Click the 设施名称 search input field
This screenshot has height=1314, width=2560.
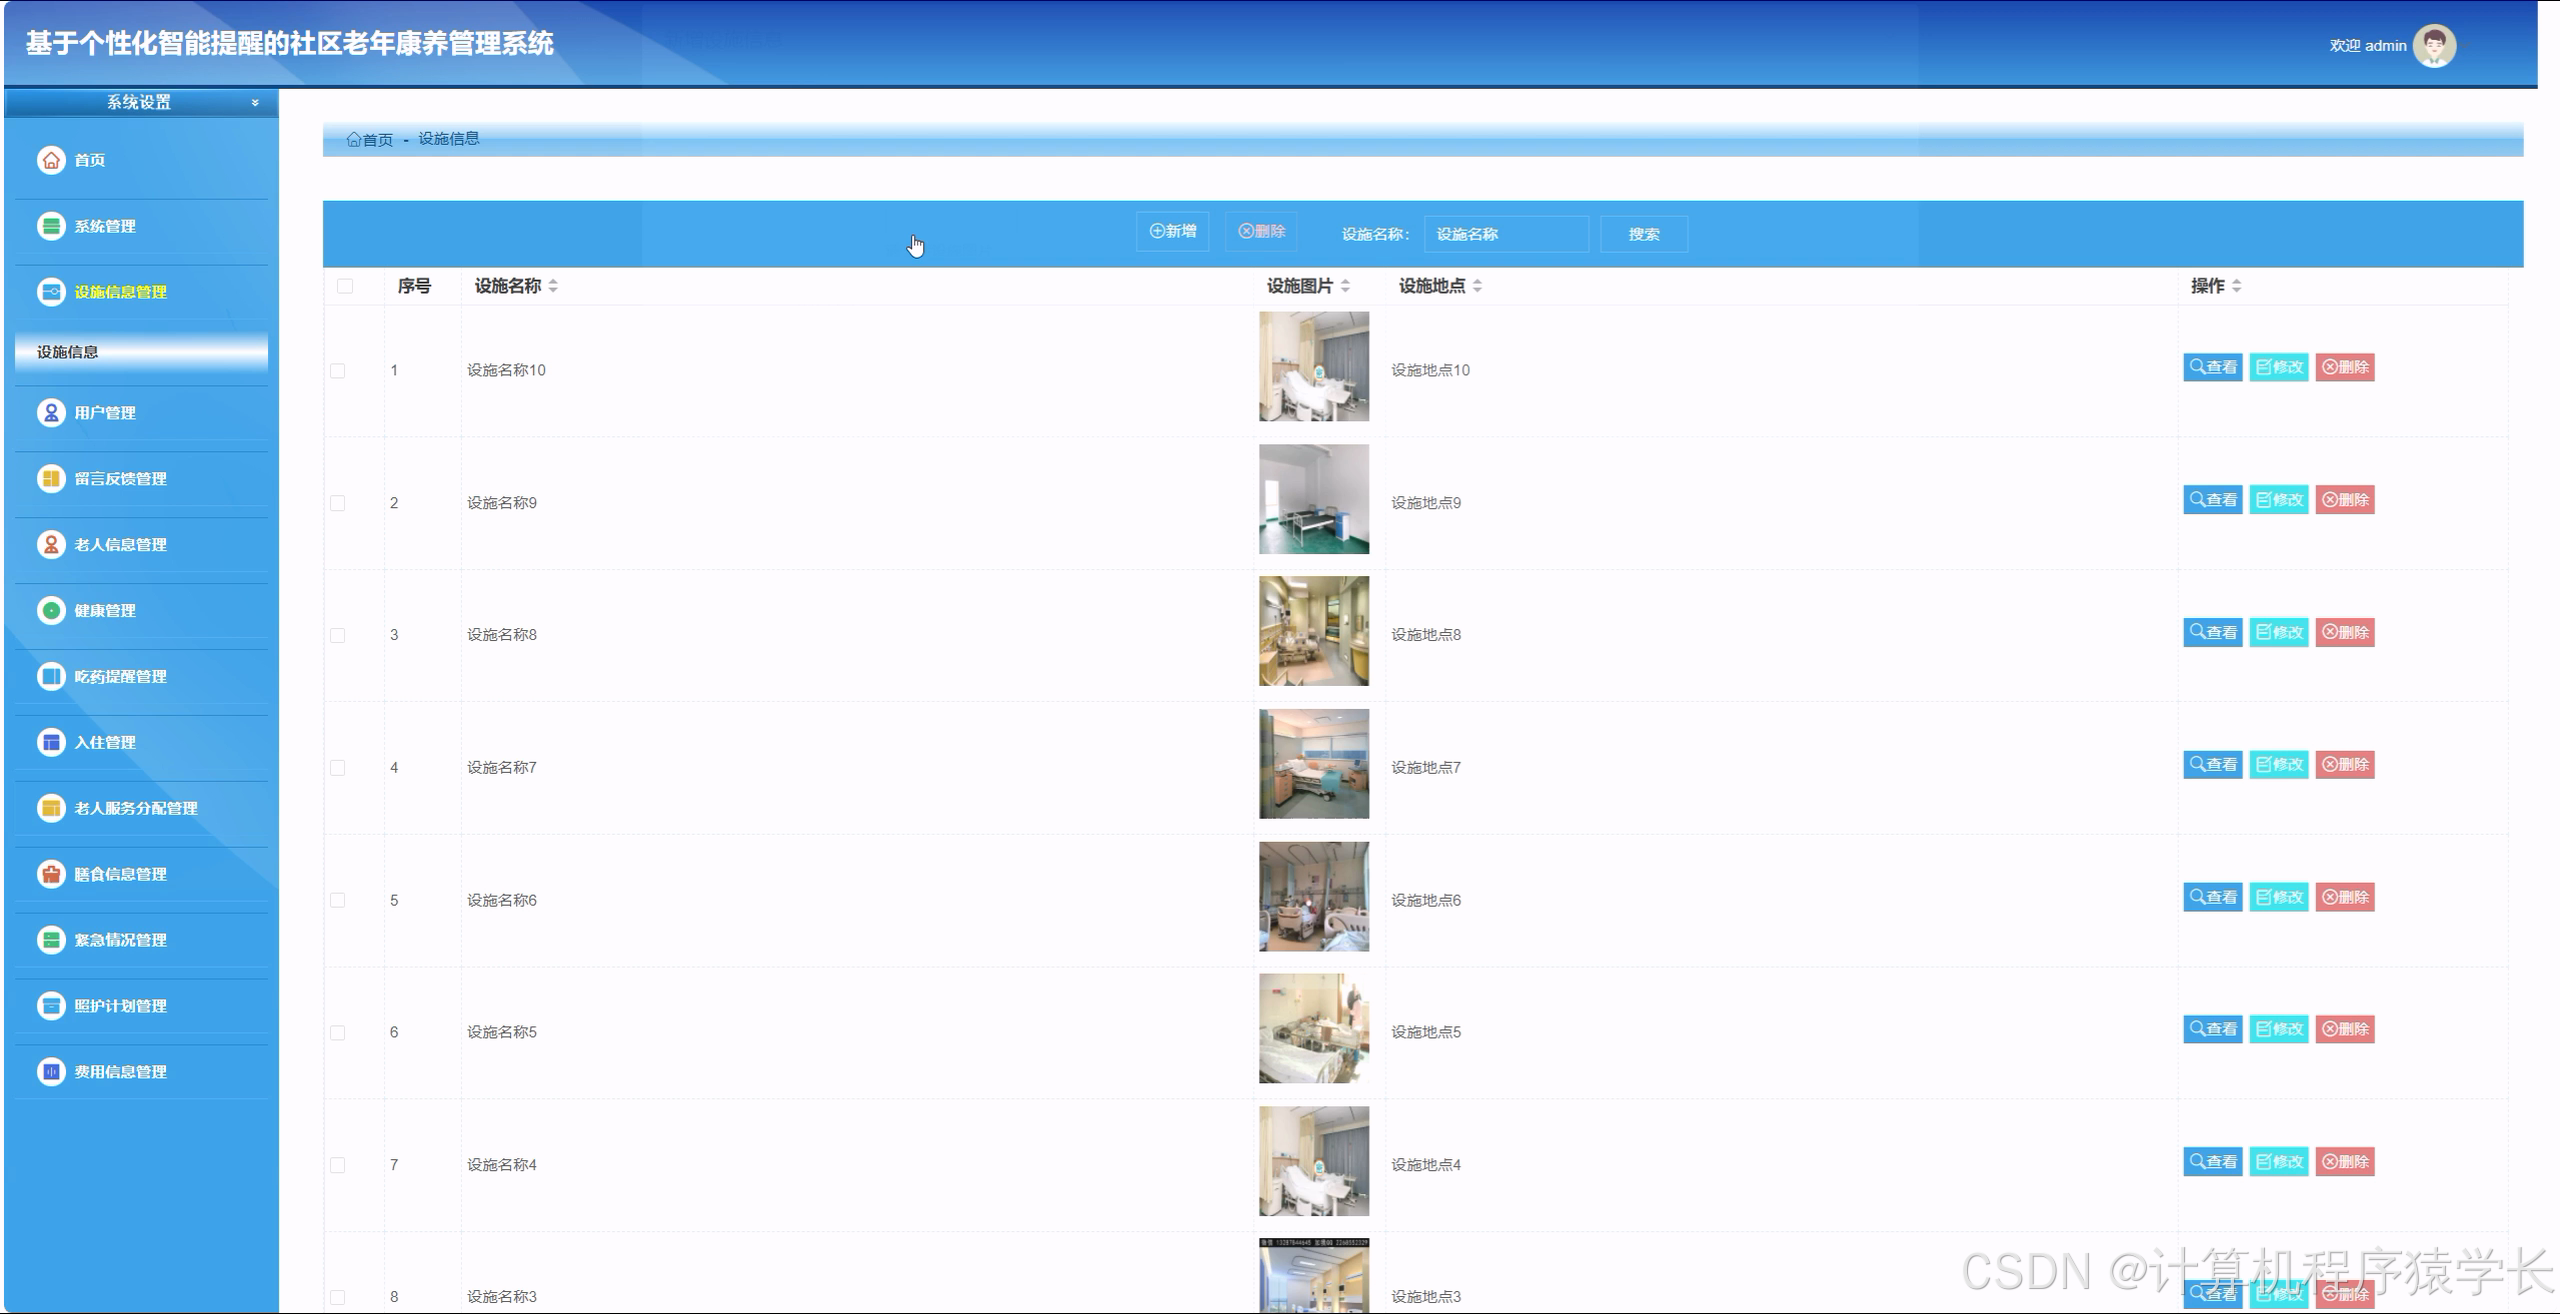point(1506,234)
